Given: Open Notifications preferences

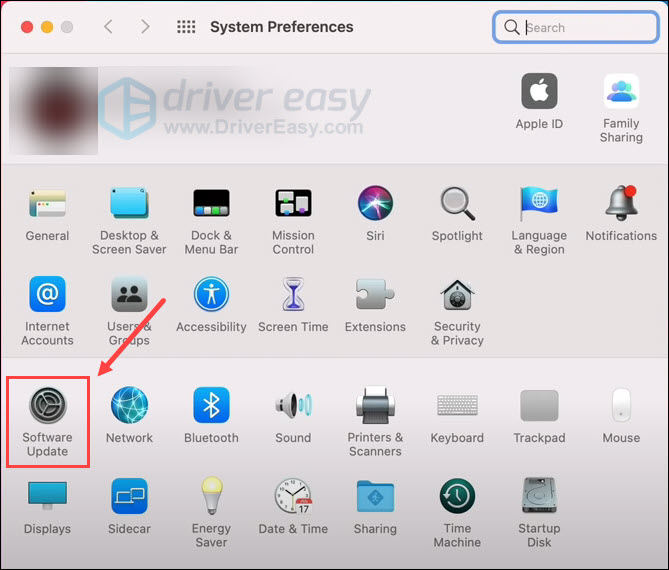Looking at the screenshot, I should (x=621, y=204).
